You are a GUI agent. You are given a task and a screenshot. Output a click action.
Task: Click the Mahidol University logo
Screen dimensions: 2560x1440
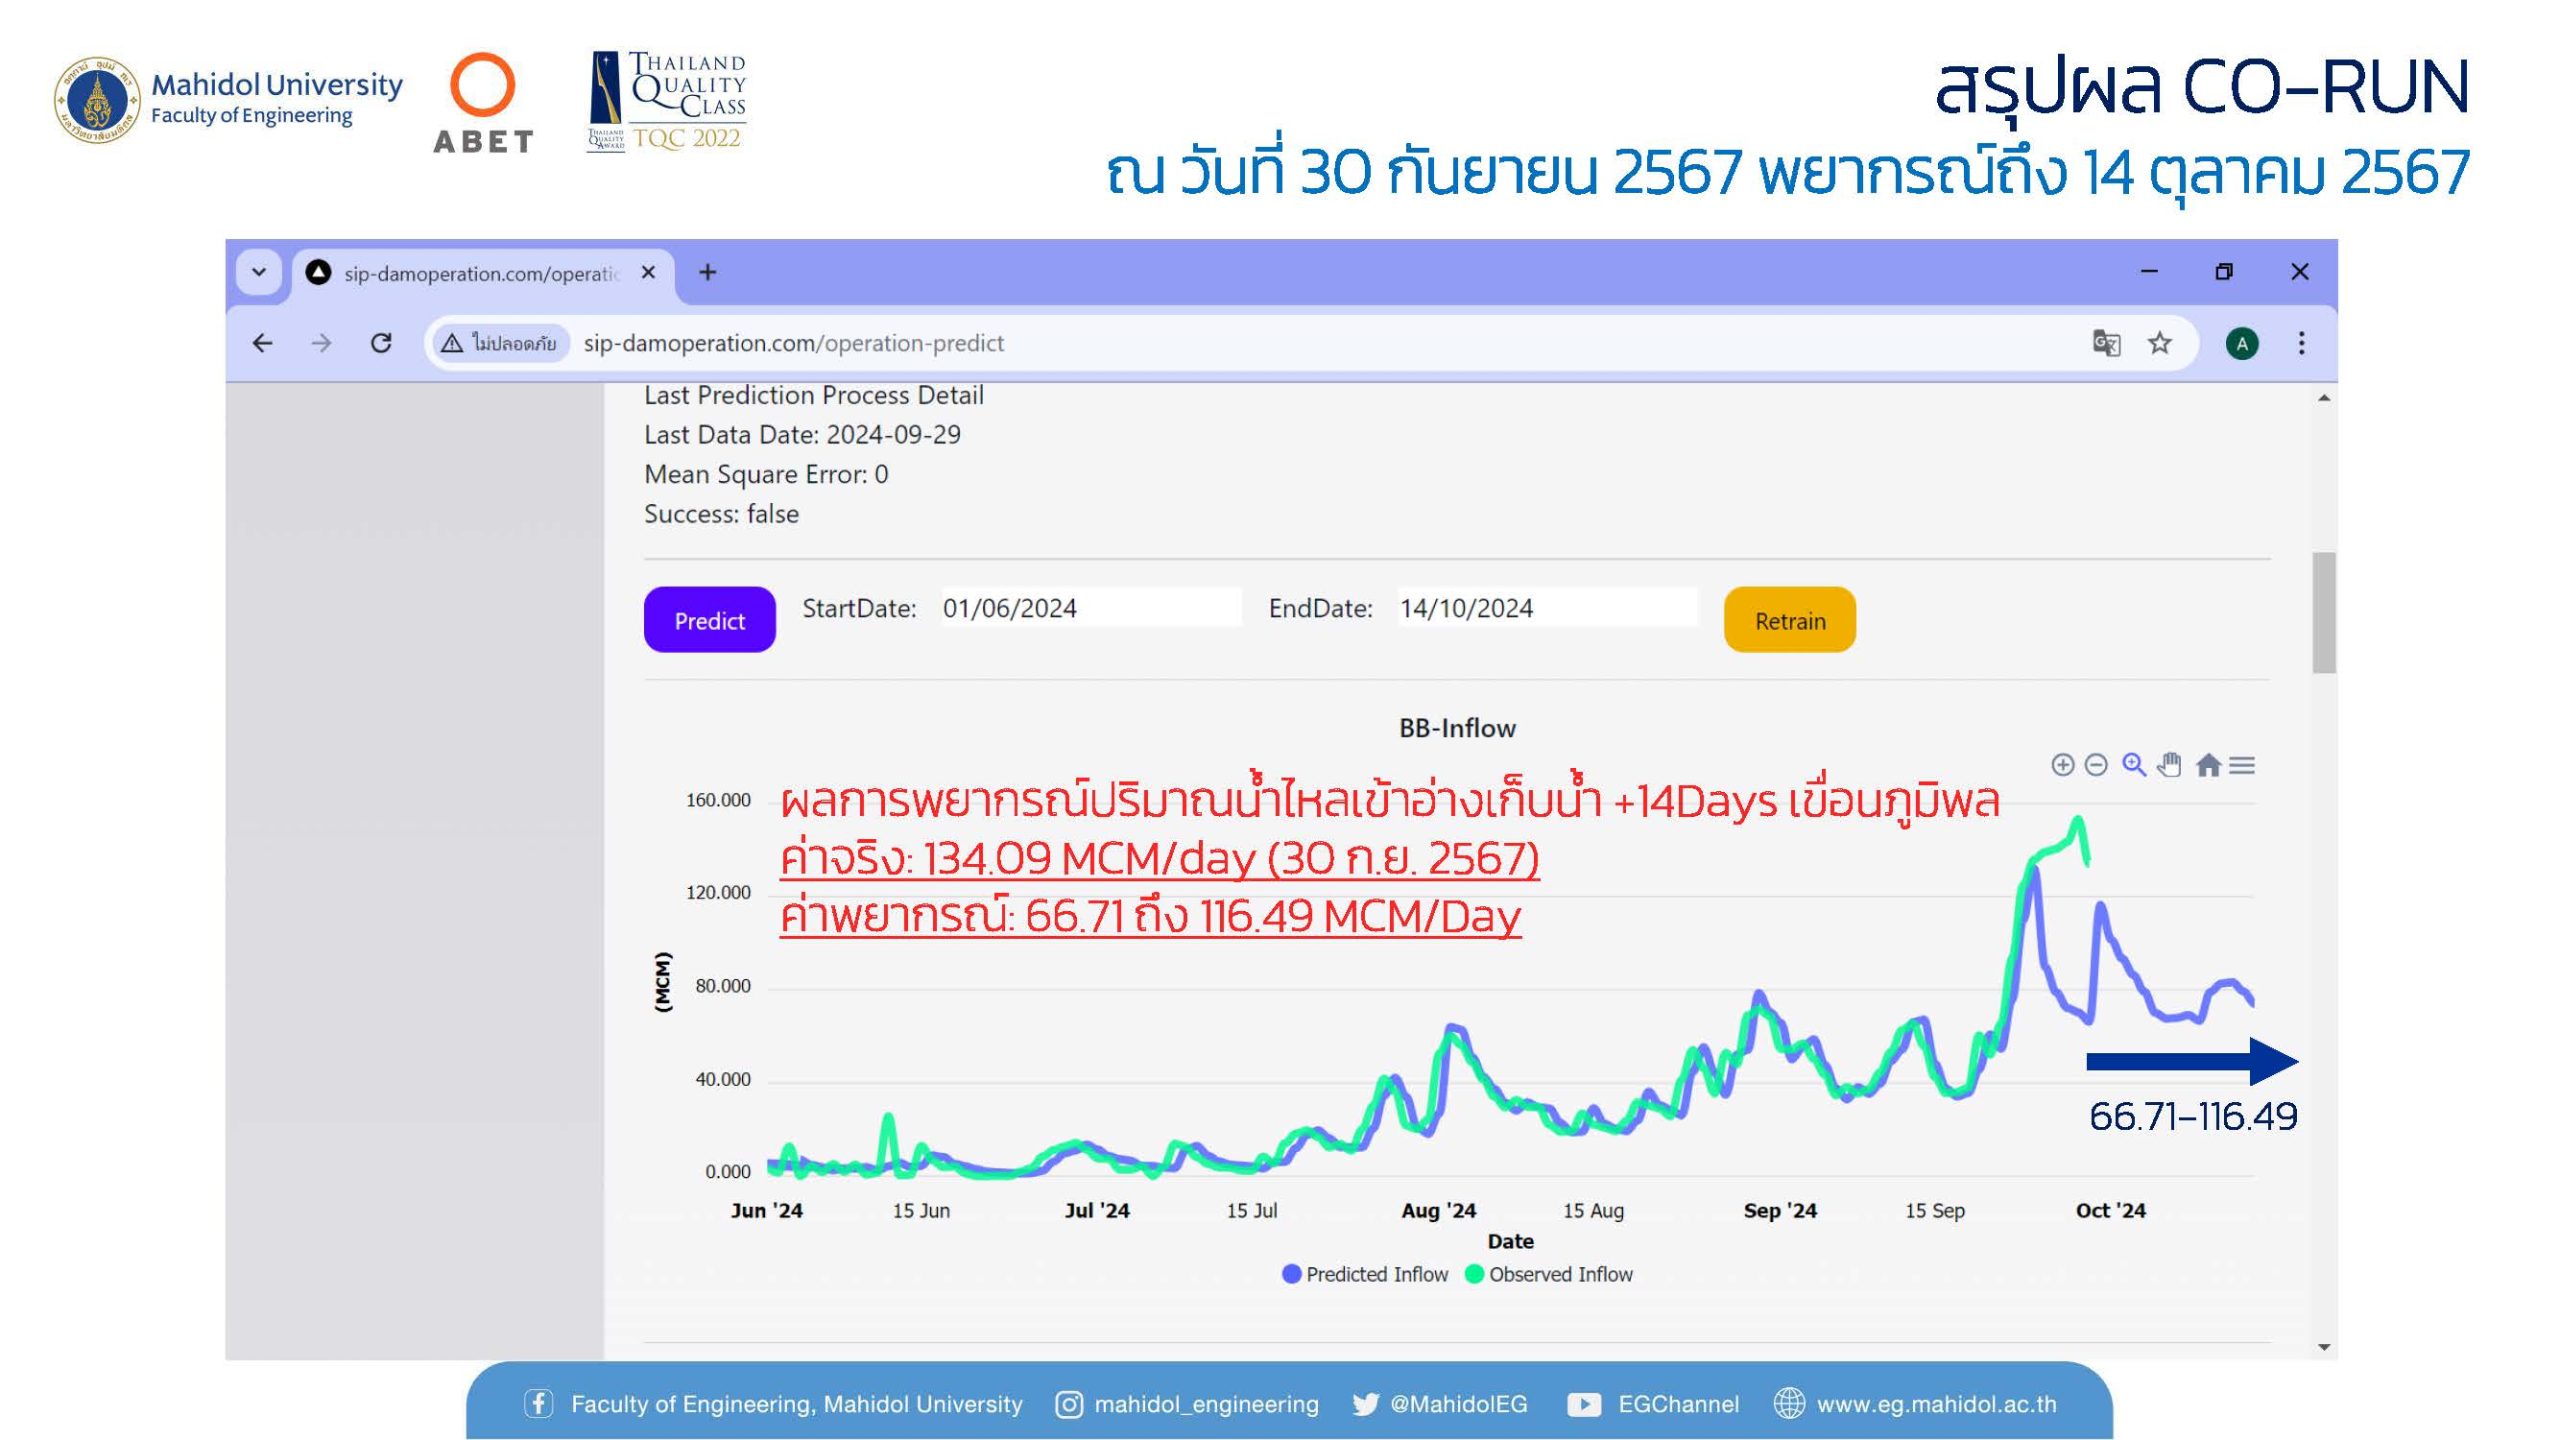tap(228, 100)
